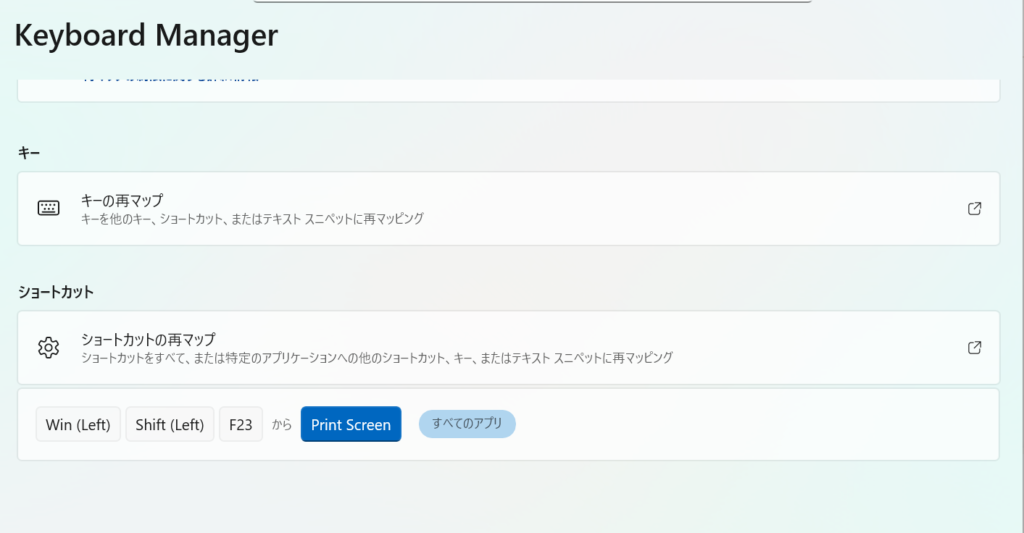Click the shortcut remap description text
1024x533 pixels.
(376, 357)
